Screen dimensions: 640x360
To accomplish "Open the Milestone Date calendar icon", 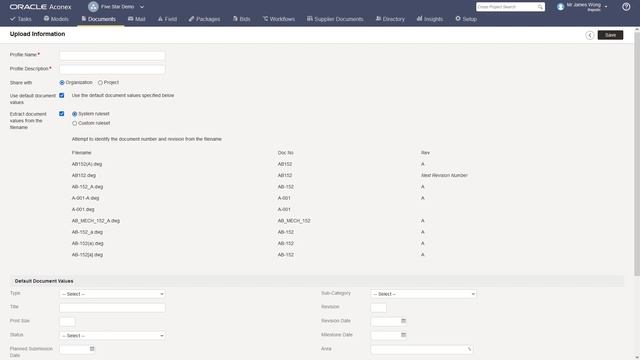I will point(403,335).
